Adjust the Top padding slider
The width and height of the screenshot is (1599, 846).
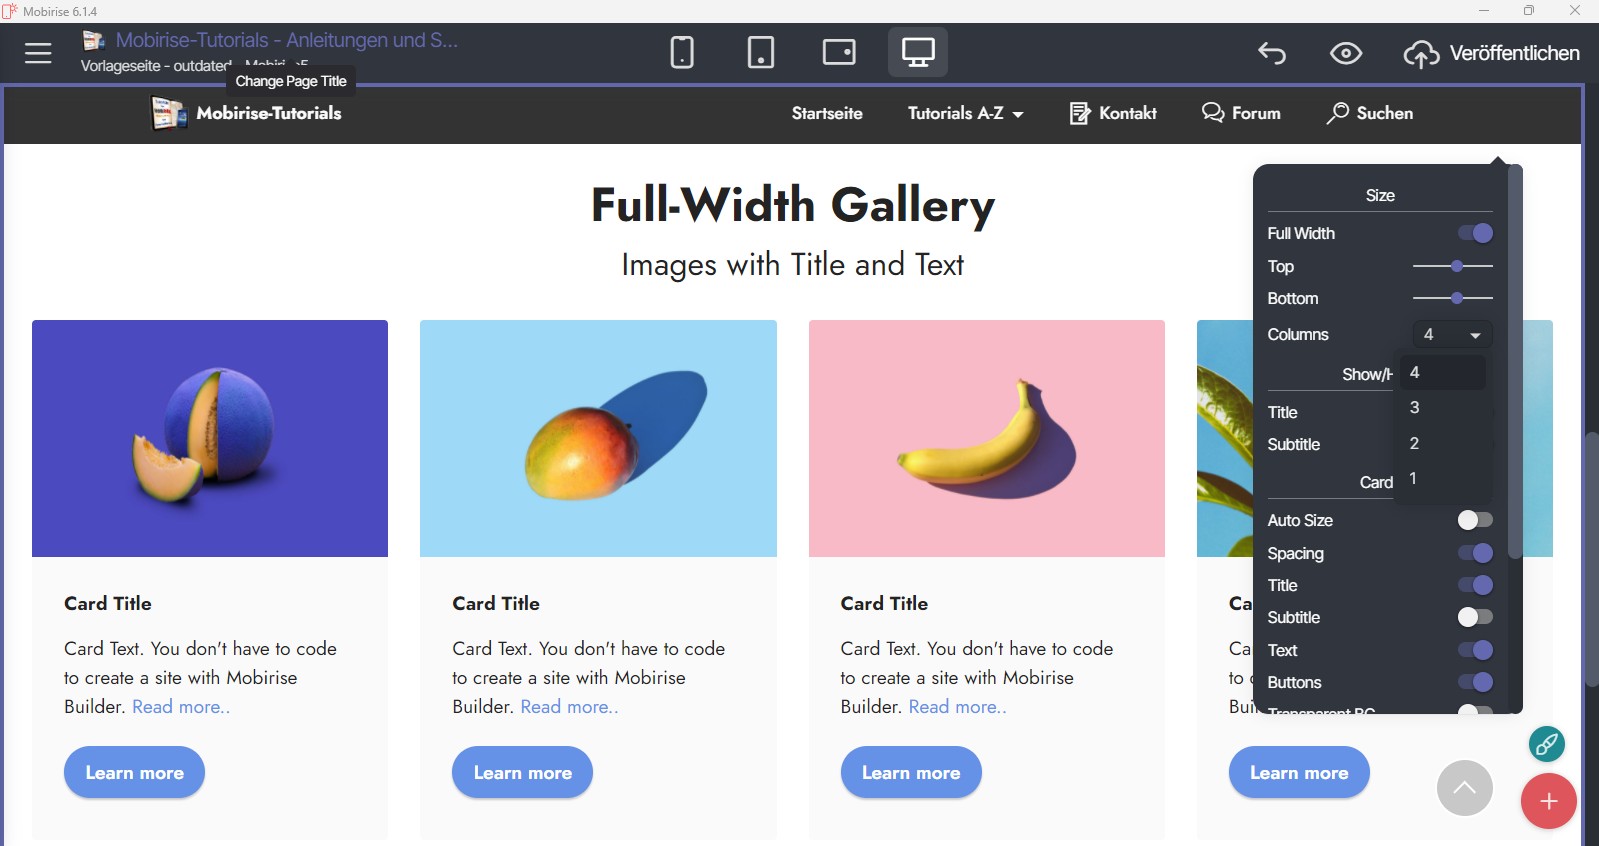point(1457,266)
